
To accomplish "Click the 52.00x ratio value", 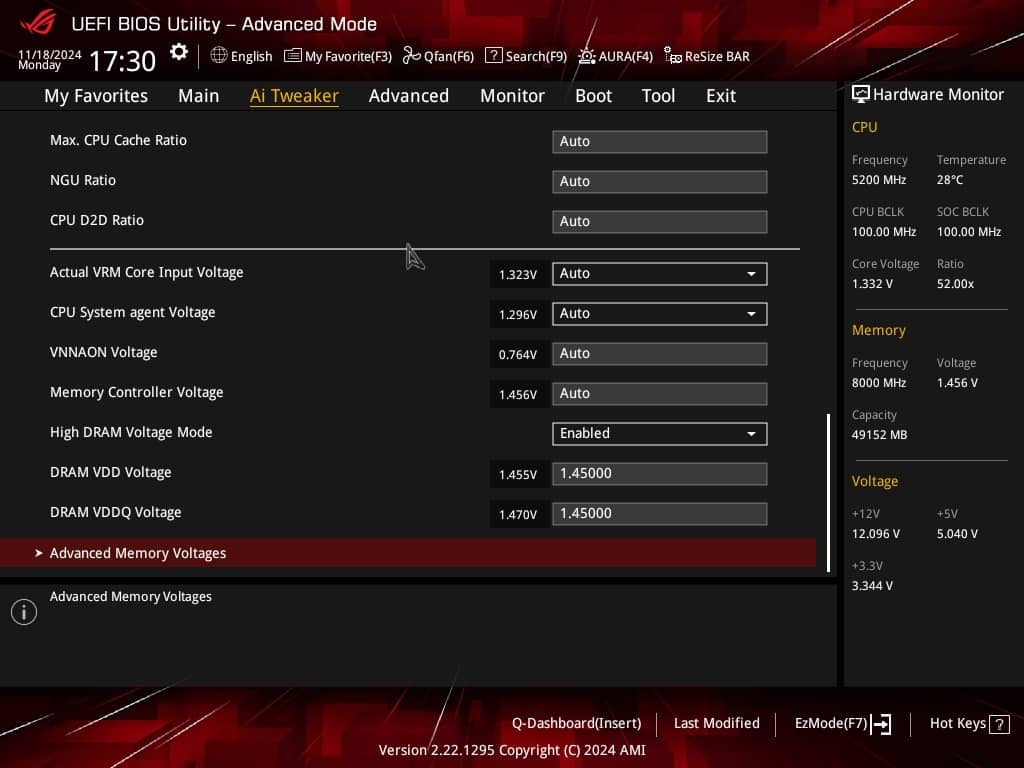I will click(x=955, y=284).
